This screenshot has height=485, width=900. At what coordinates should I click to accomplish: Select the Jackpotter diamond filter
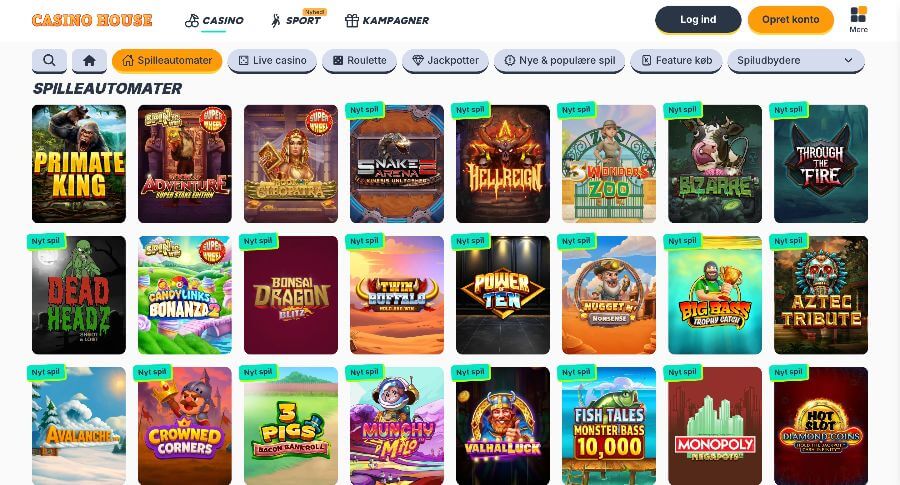tap(445, 60)
